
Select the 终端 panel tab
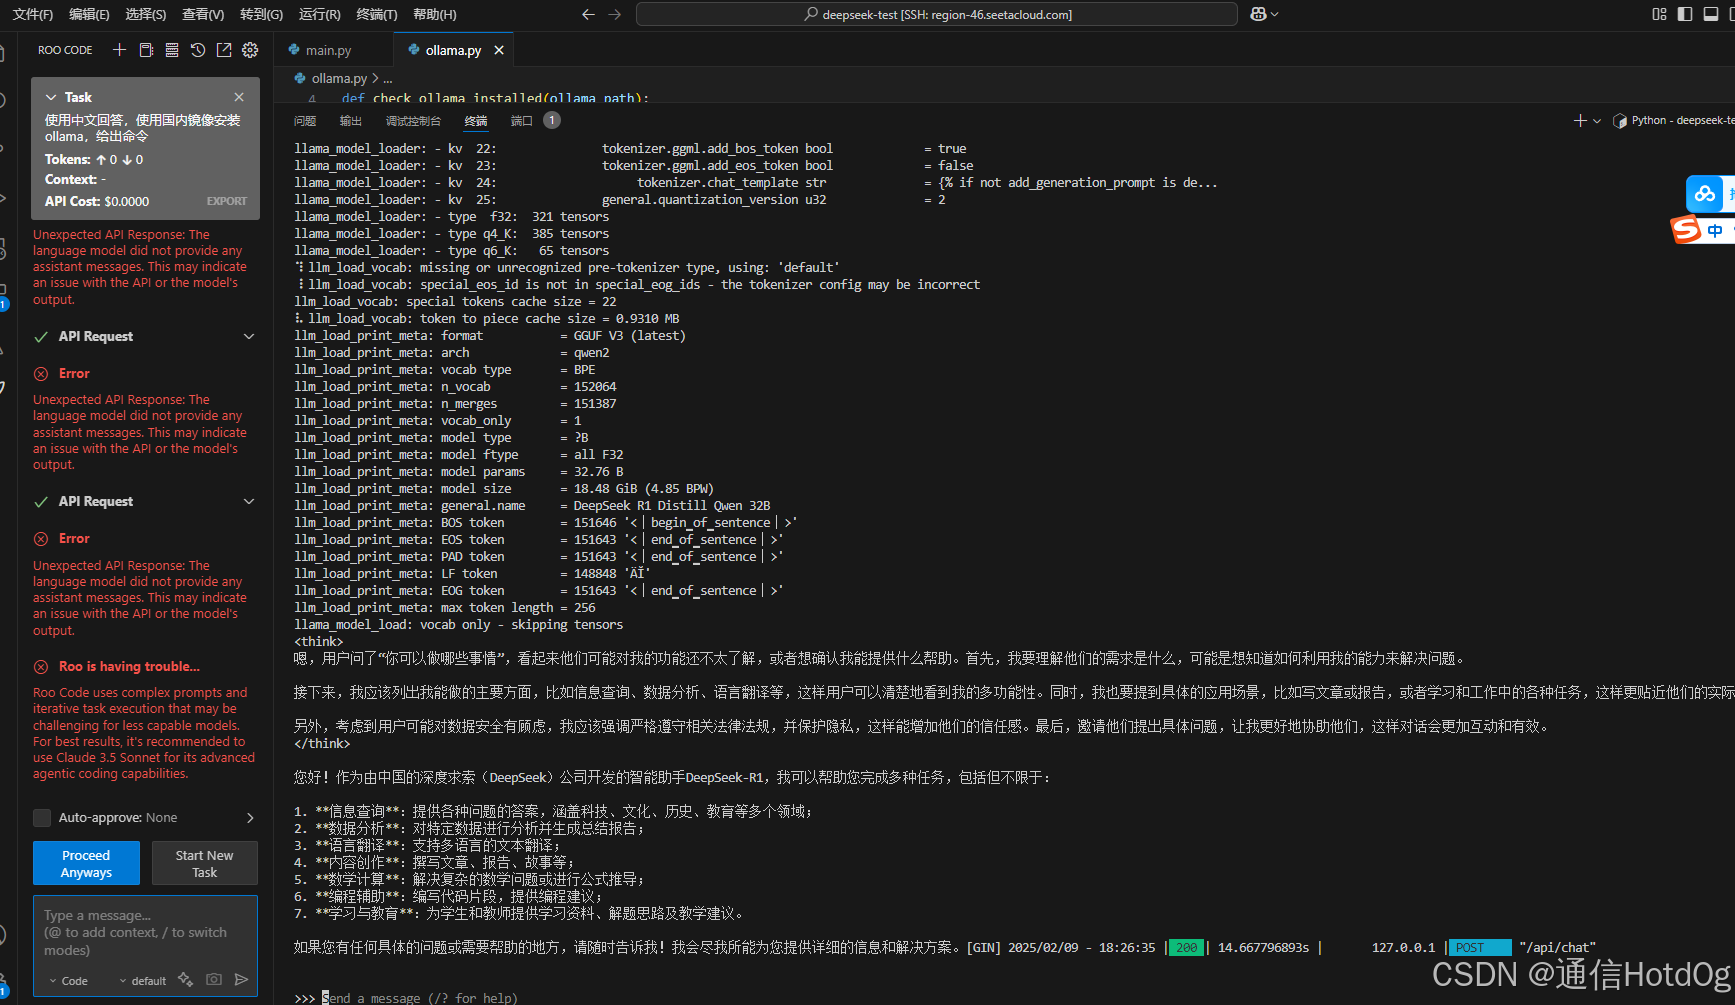(x=476, y=121)
